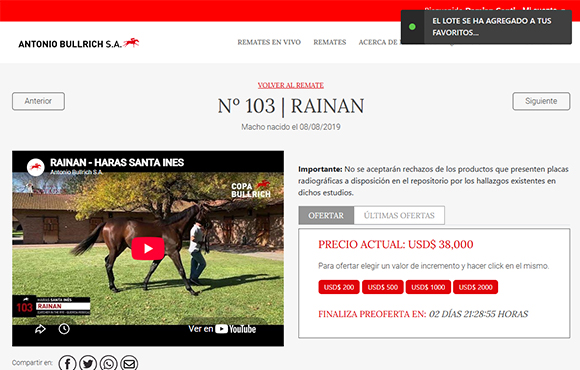Viewport: 580px width, 370px height.
Task: Switch to Últimas Ofertas tab
Action: [399, 215]
